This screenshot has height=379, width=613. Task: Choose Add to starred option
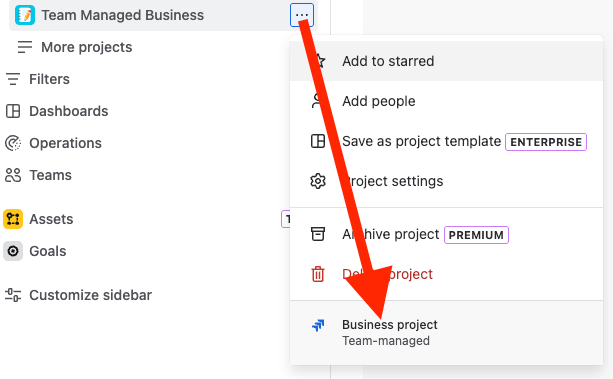coord(446,61)
